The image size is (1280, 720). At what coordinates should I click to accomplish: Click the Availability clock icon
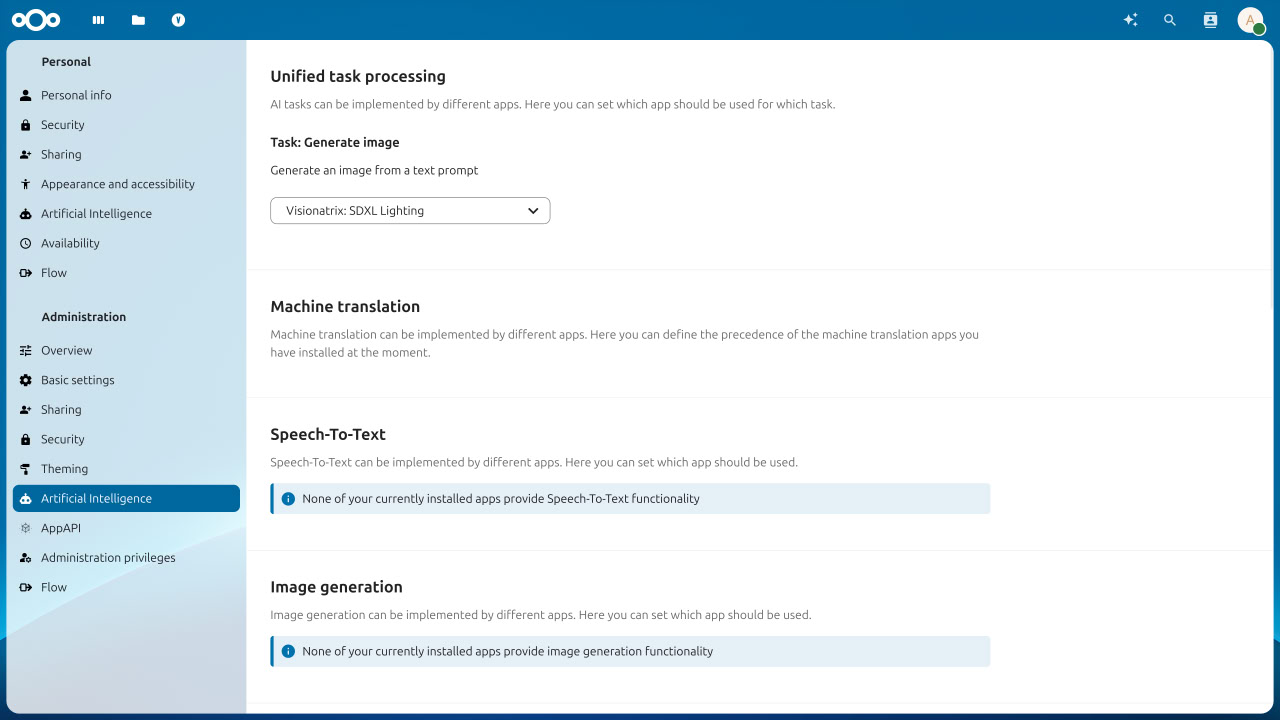26,243
